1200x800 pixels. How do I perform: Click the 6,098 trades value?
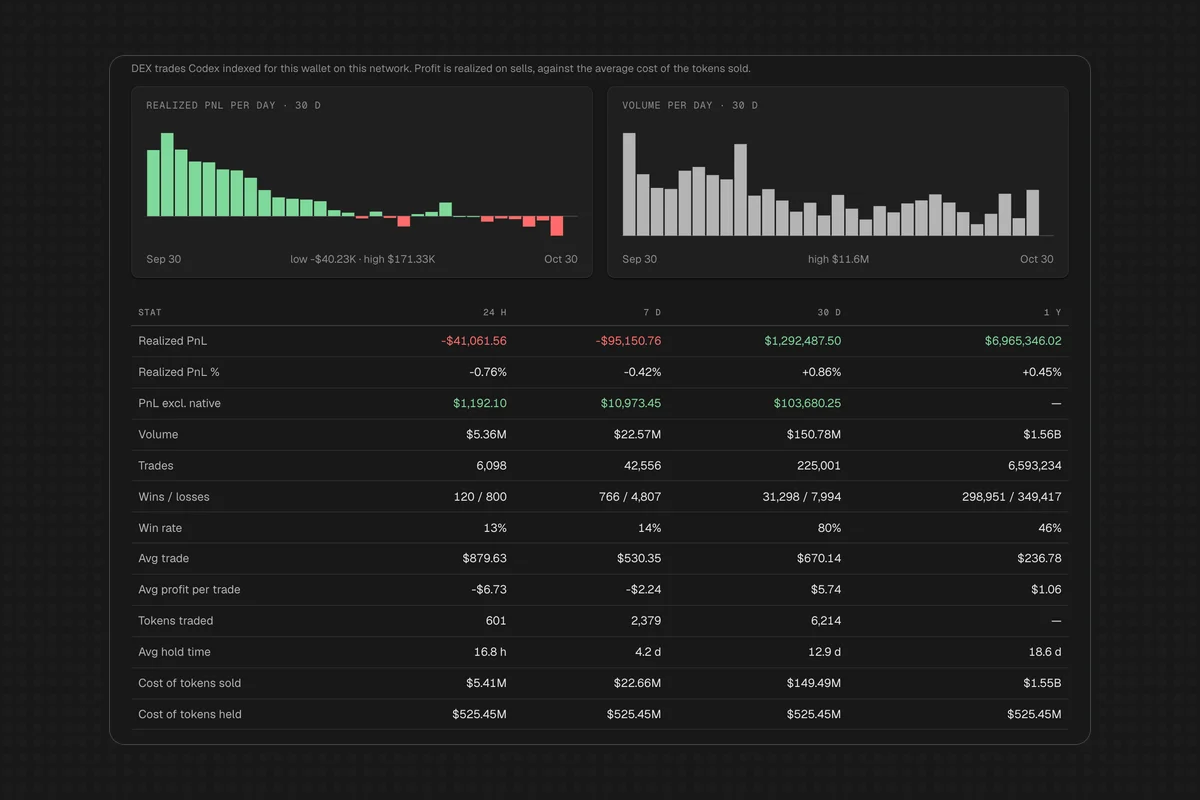click(x=491, y=465)
